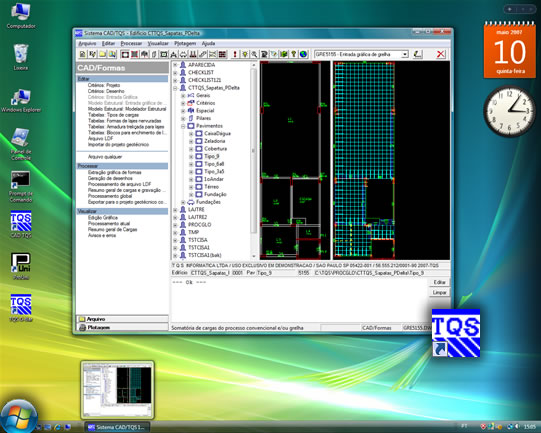Expand the Fundações tree node
Viewport: 541px width, 433px height.
pos(183,202)
